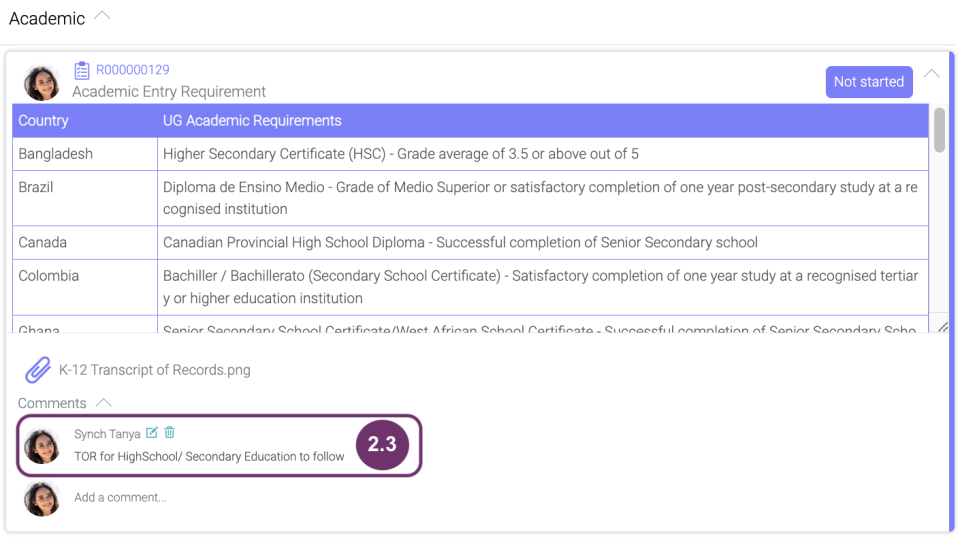Viewport: 960px width, 541px height.
Task: Open requirement link R000000129
Action: tap(133, 70)
